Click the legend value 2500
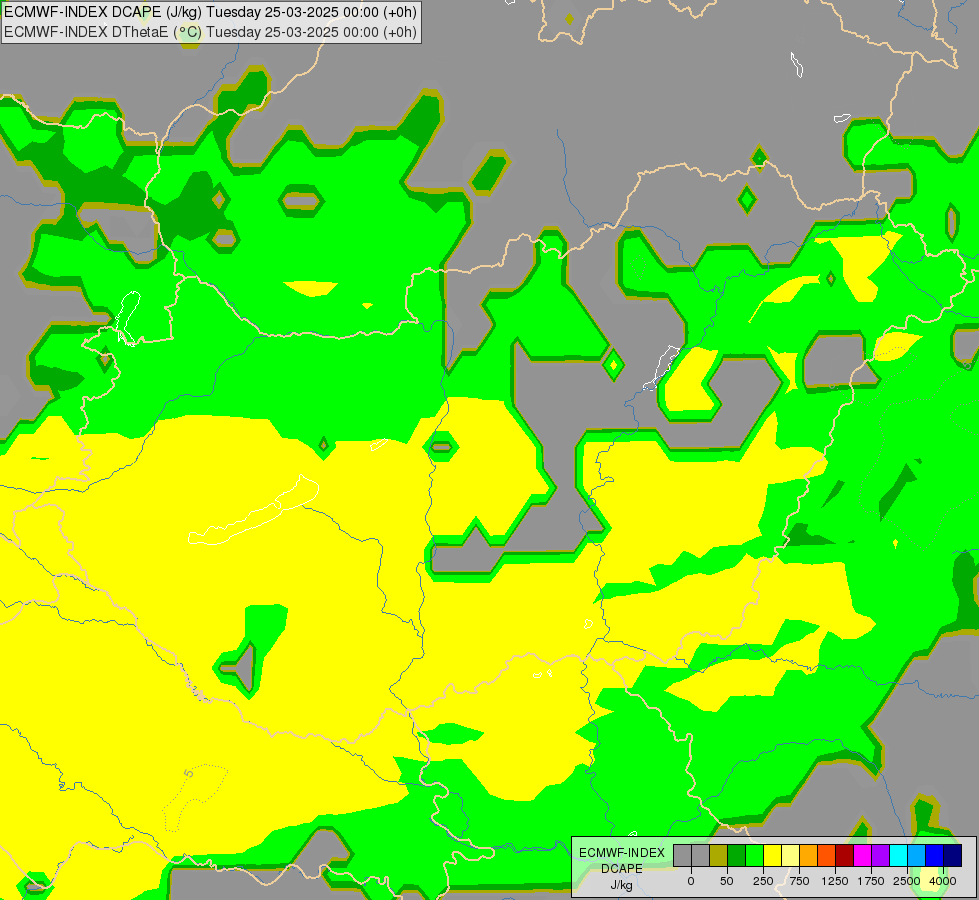Viewport: 979px width, 900px height. [x=907, y=881]
